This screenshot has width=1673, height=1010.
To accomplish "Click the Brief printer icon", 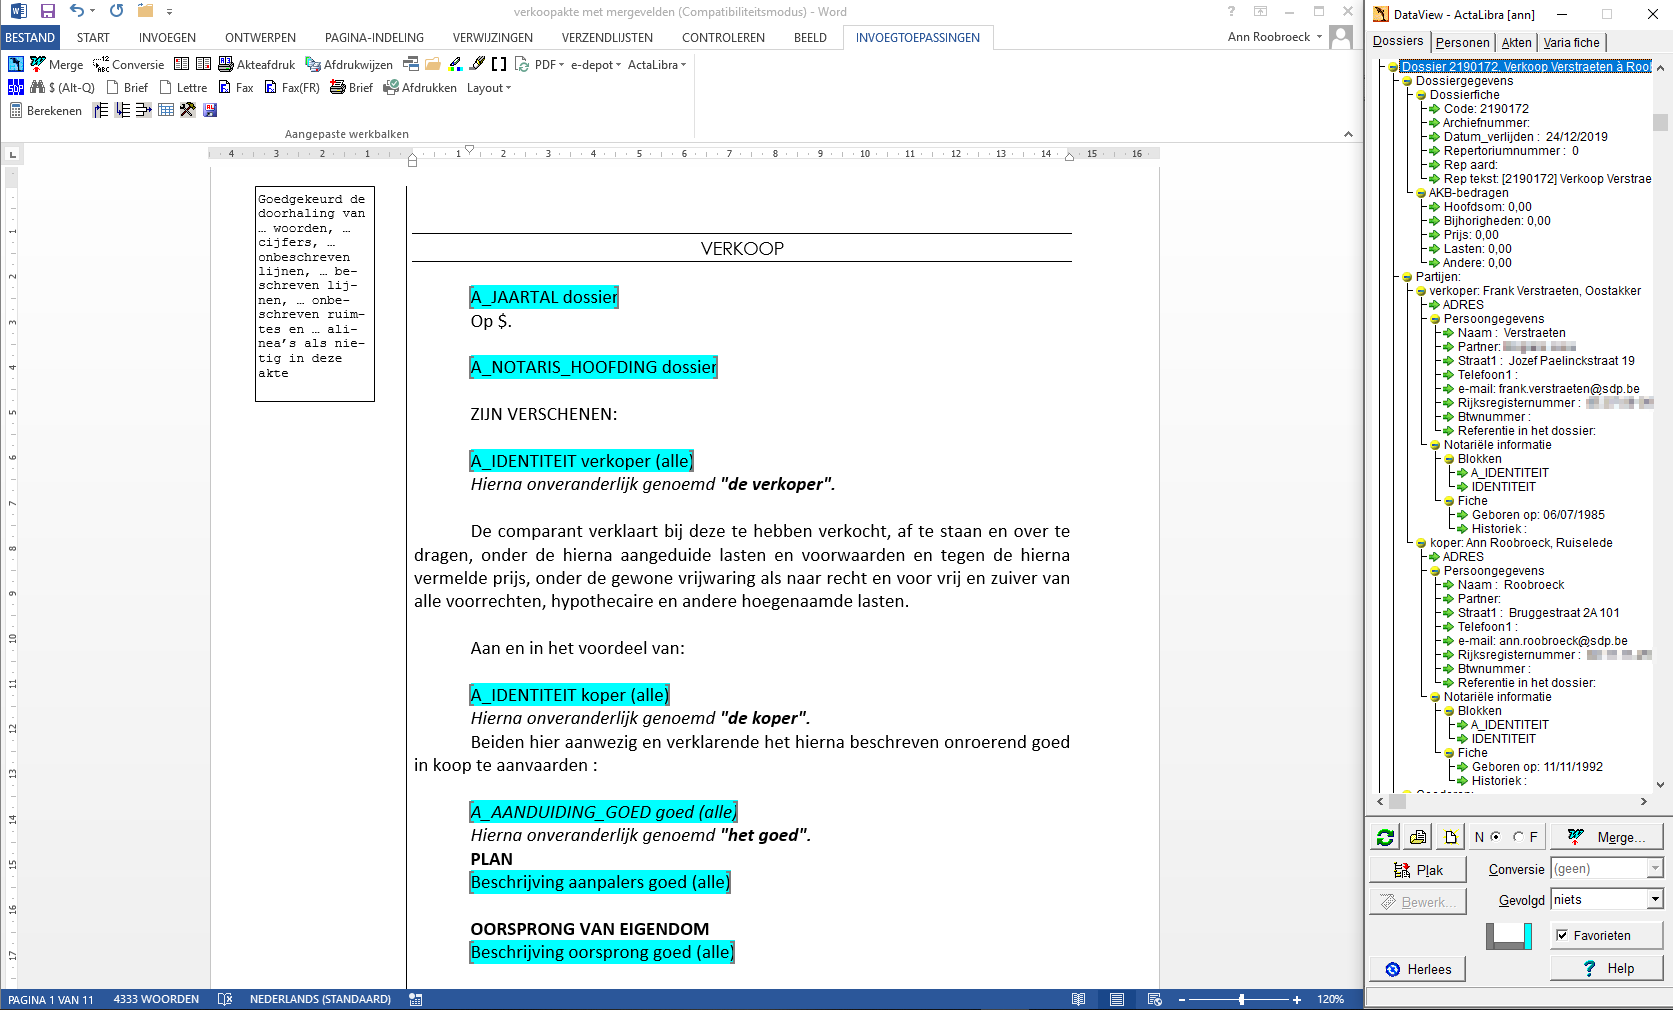I will [x=338, y=87].
